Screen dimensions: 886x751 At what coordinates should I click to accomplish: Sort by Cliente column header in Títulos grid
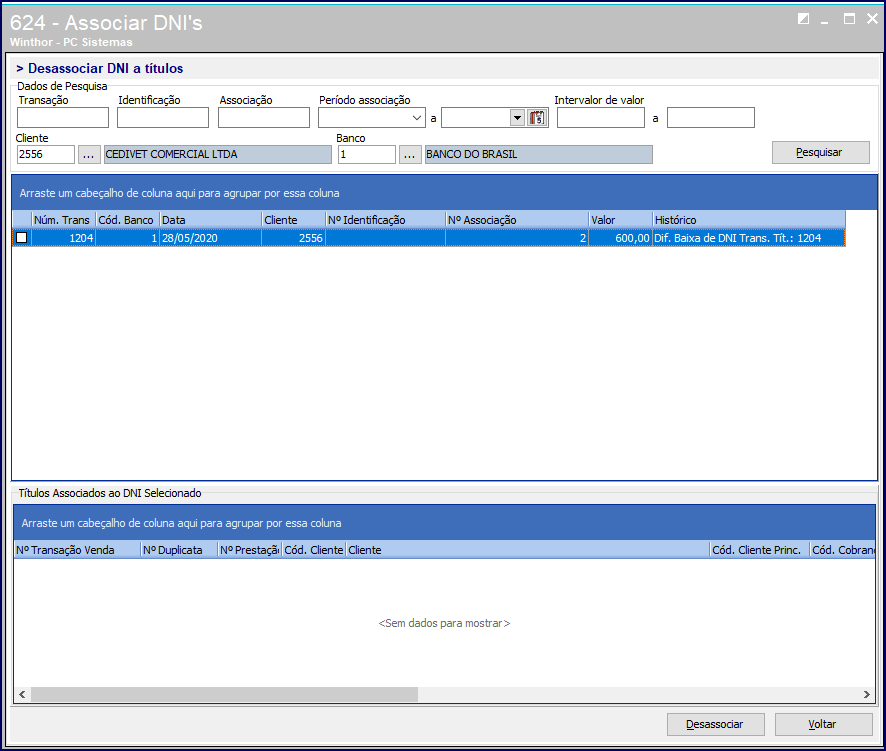(x=527, y=550)
